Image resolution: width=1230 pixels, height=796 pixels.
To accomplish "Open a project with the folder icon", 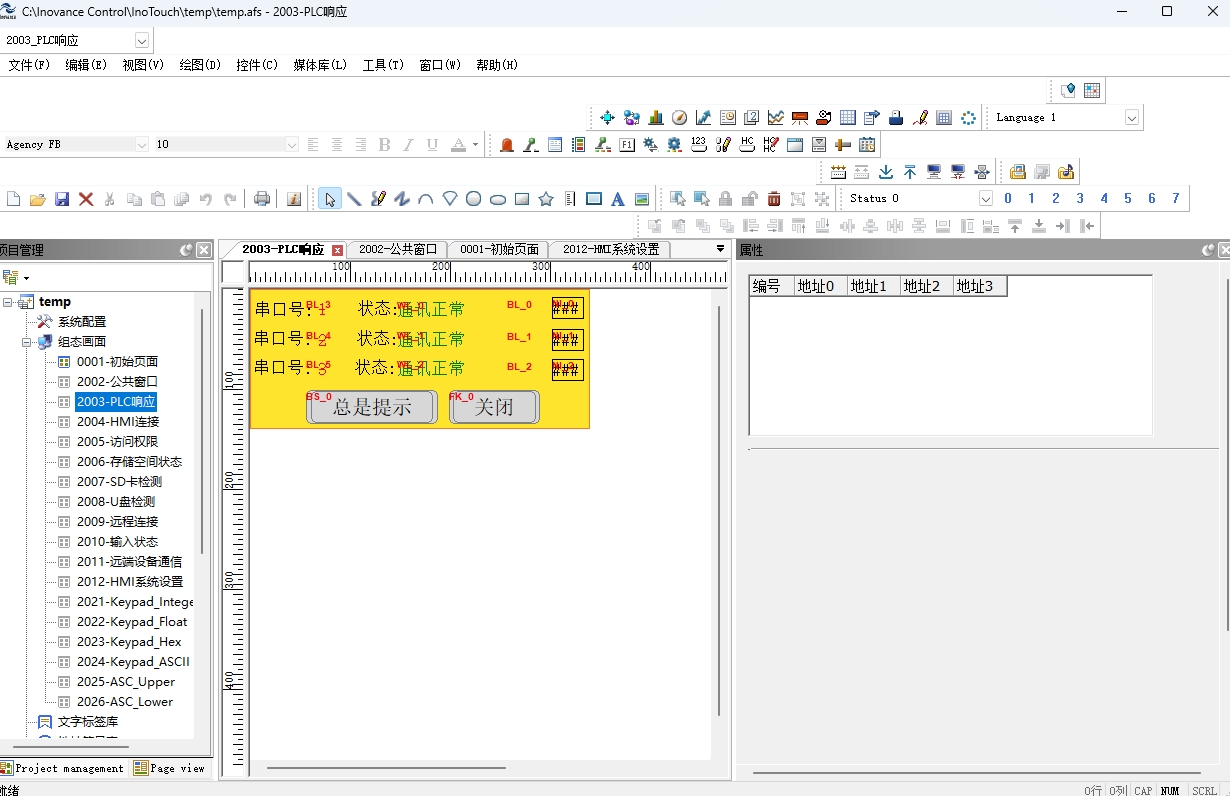I will click(x=38, y=199).
